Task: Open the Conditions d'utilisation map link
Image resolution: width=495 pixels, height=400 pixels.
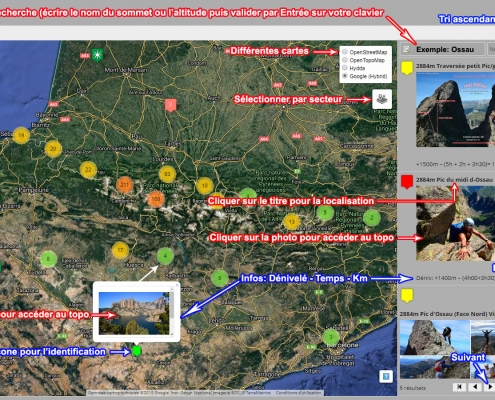Action: [x=299, y=393]
